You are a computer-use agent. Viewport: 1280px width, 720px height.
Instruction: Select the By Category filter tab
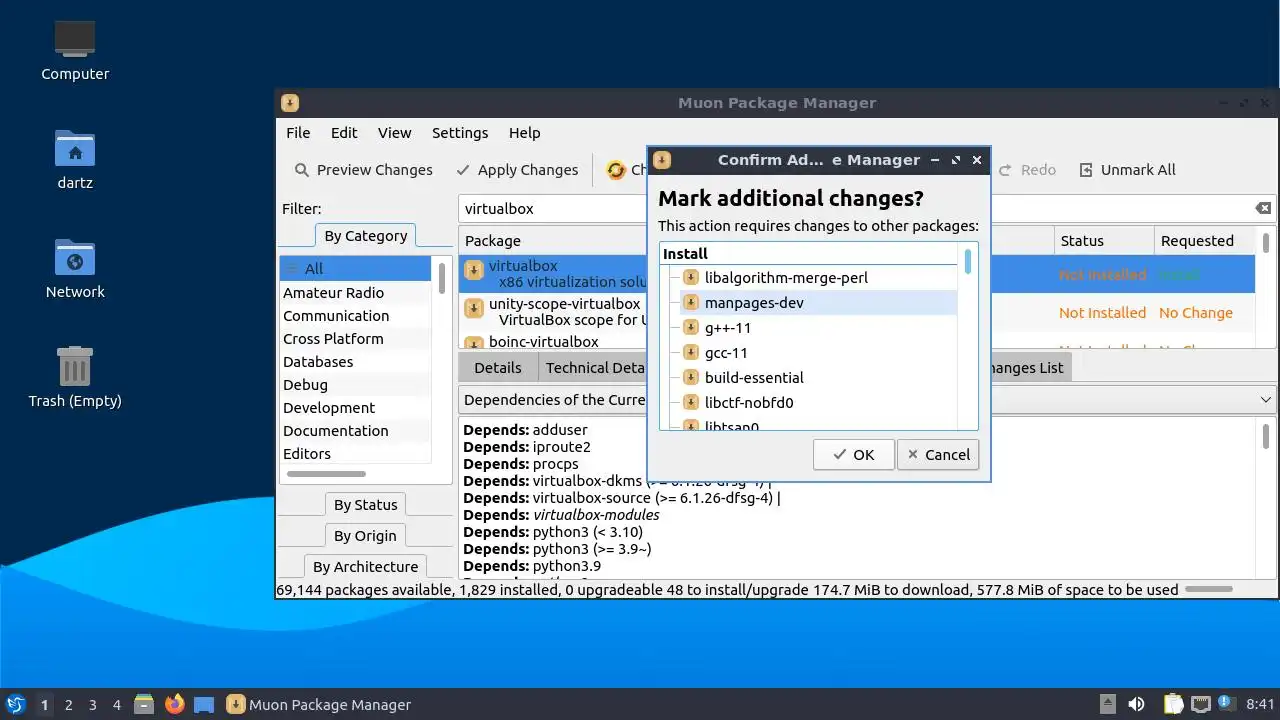click(365, 236)
